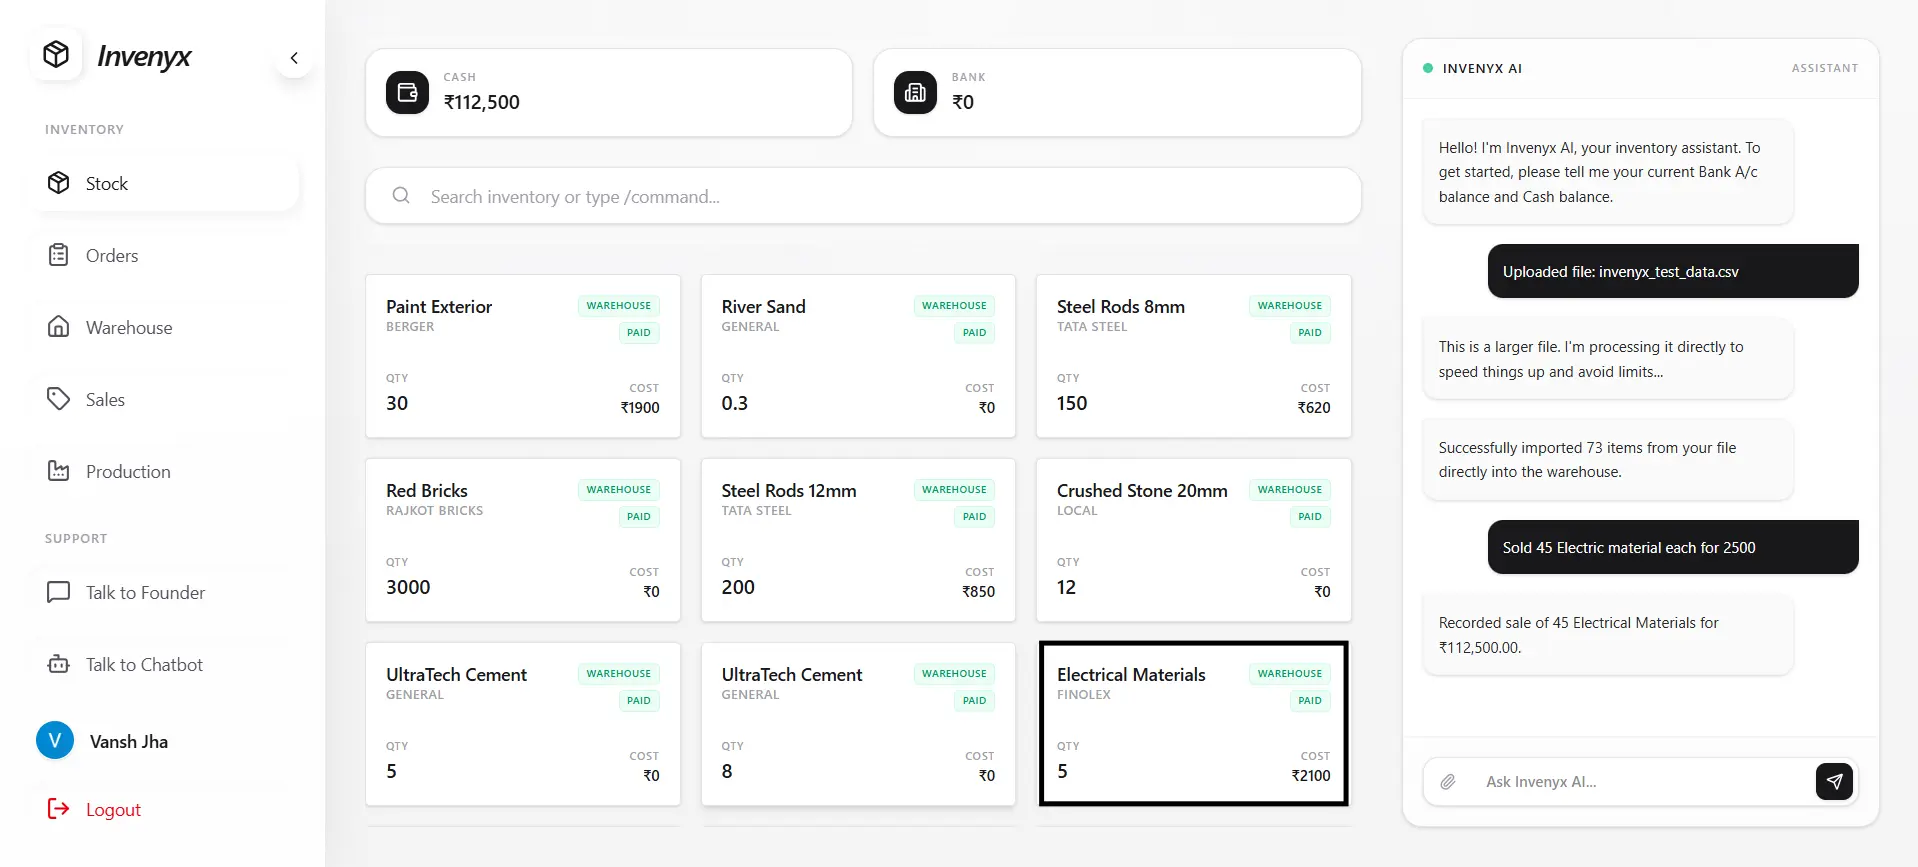Screen dimensions: 1918x867
Task: Select the Electrical Materials item title
Action: (x=1131, y=675)
